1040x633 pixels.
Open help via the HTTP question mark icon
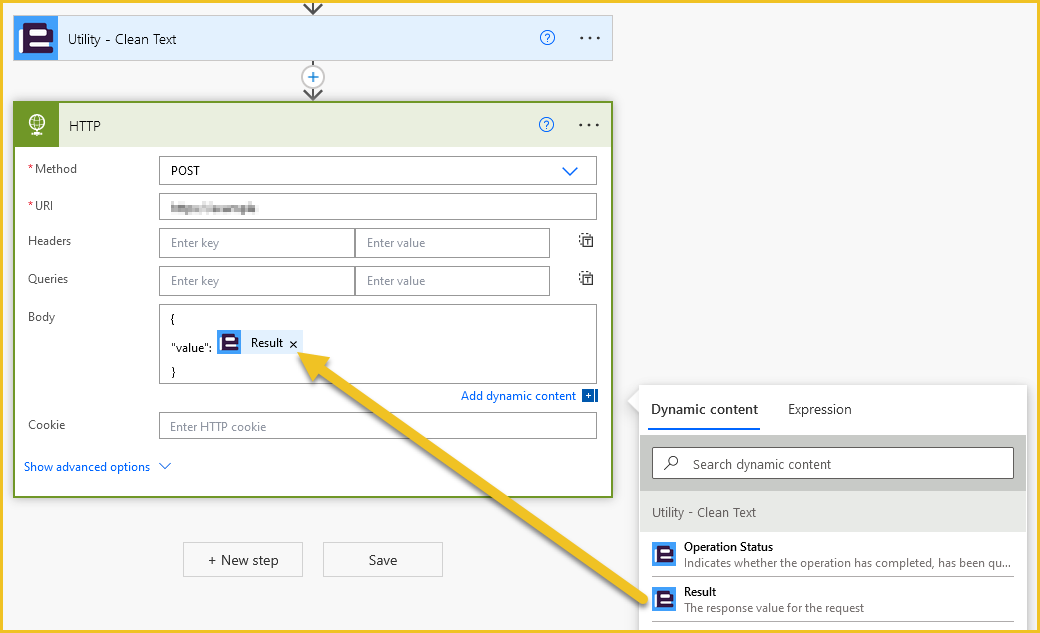(546, 124)
